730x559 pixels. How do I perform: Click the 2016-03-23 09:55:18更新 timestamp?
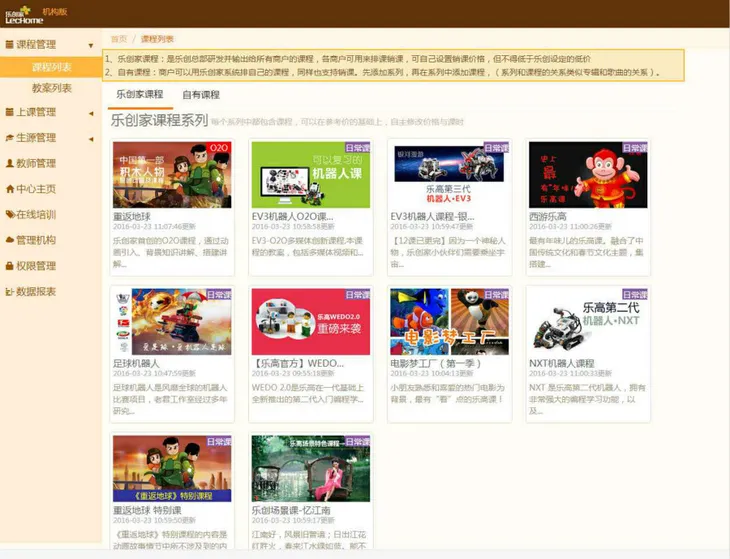tap(293, 373)
